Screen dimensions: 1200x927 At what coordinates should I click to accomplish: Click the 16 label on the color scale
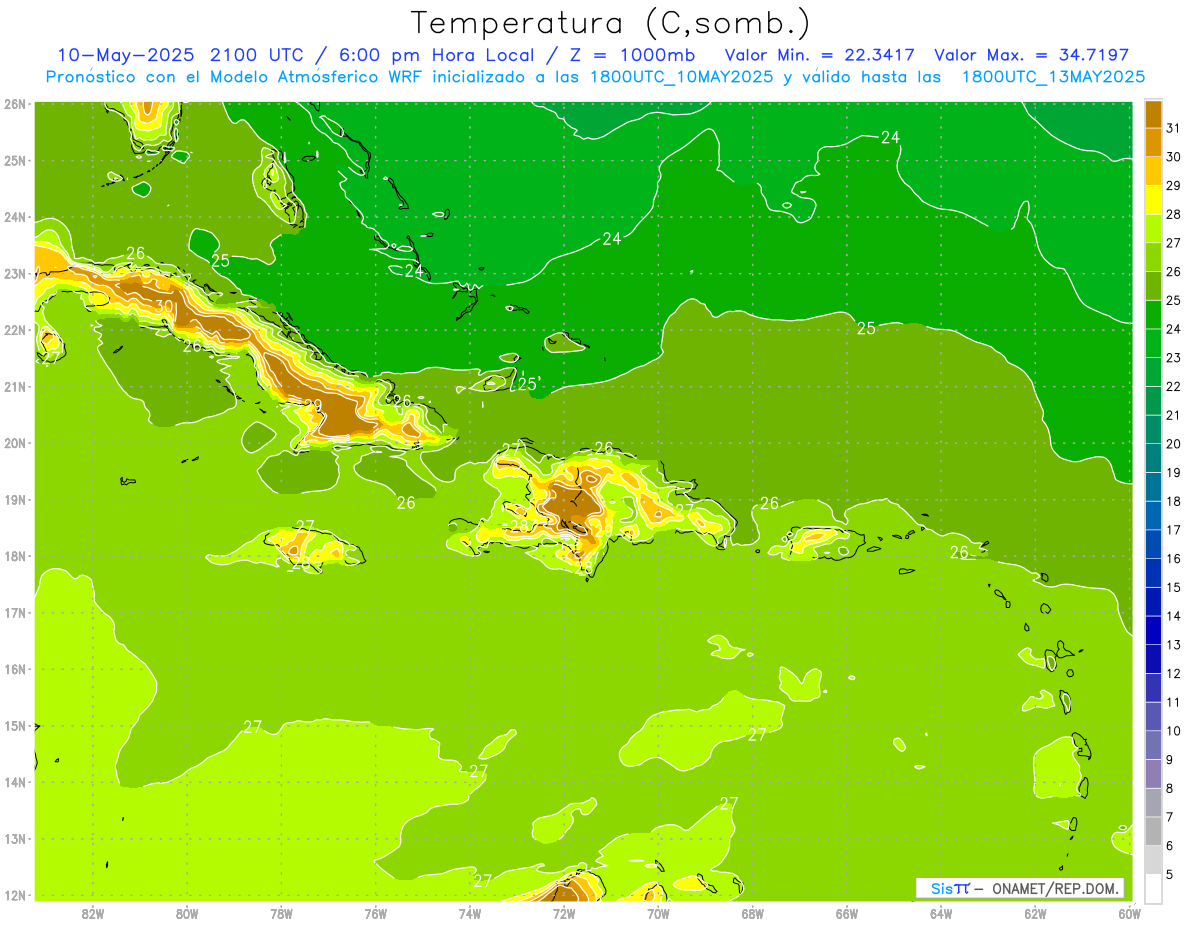1174,558
